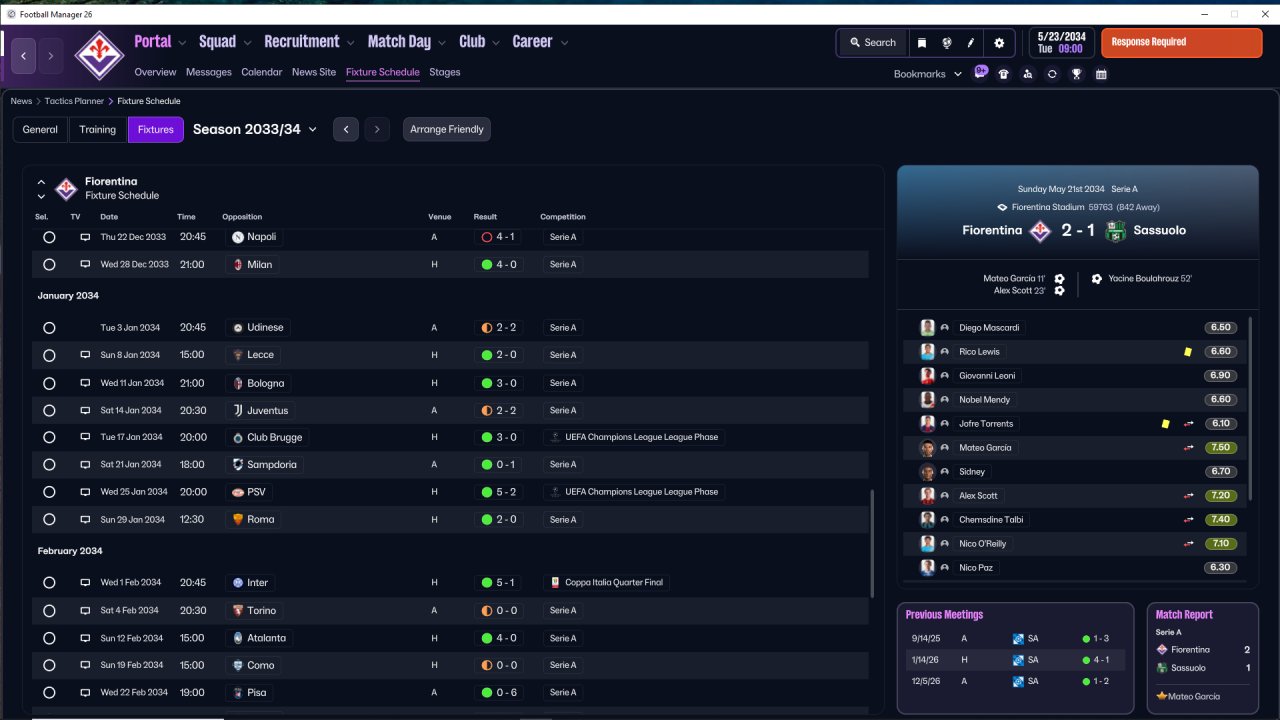Viewport: 1280px width, 720px height.
Task: Expand the Portal menu chevron
Action: [182, 43]
